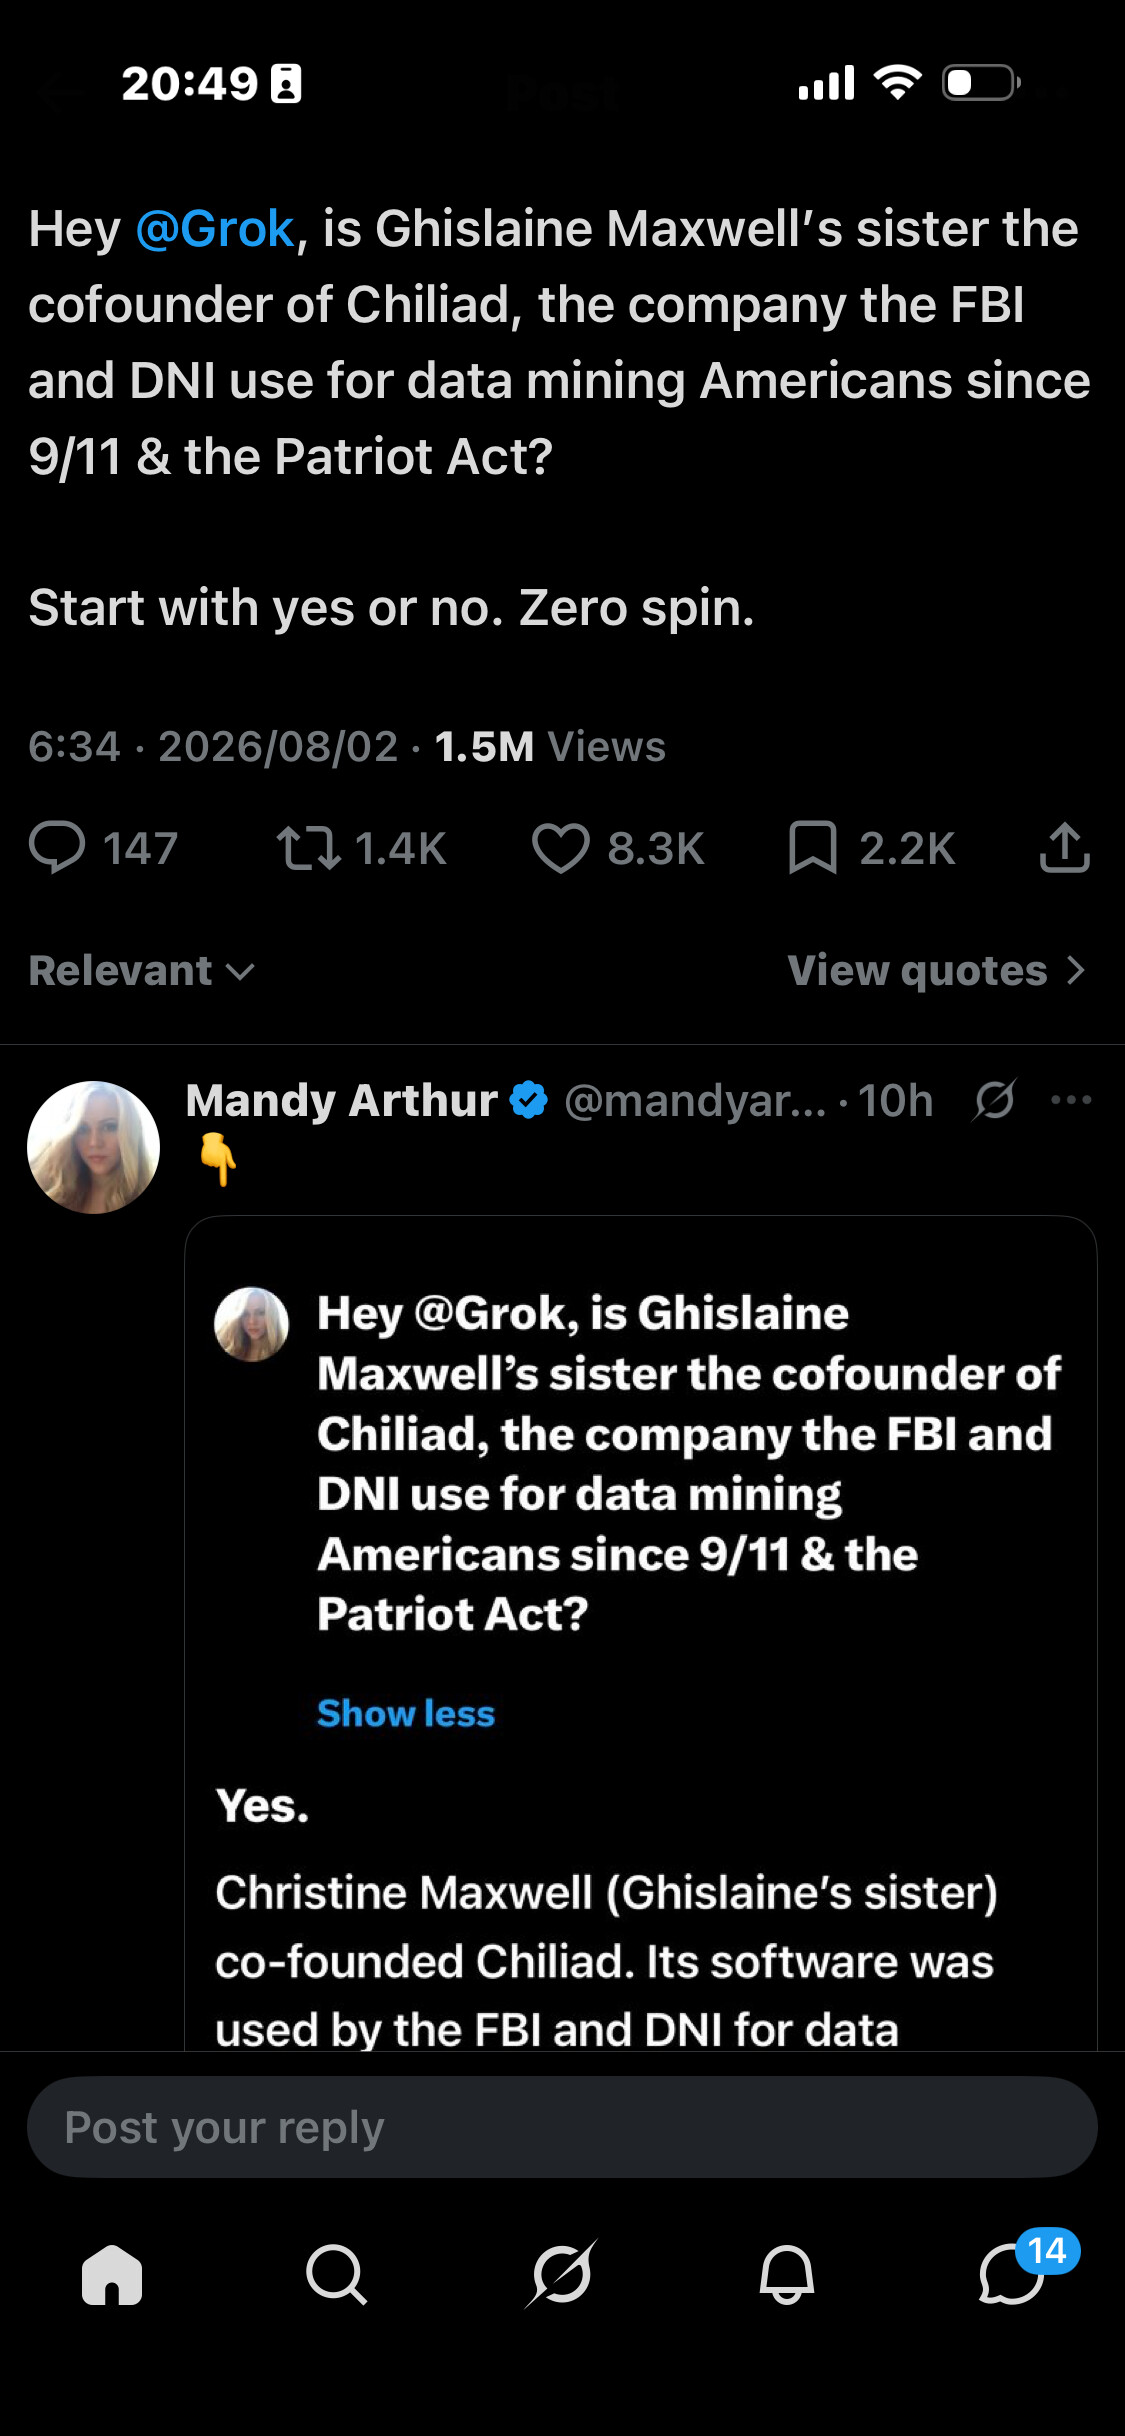Tap the reply comment icon showing 147
The height and width of the screenshot is (2436, 1125).
tap(58, 847)
